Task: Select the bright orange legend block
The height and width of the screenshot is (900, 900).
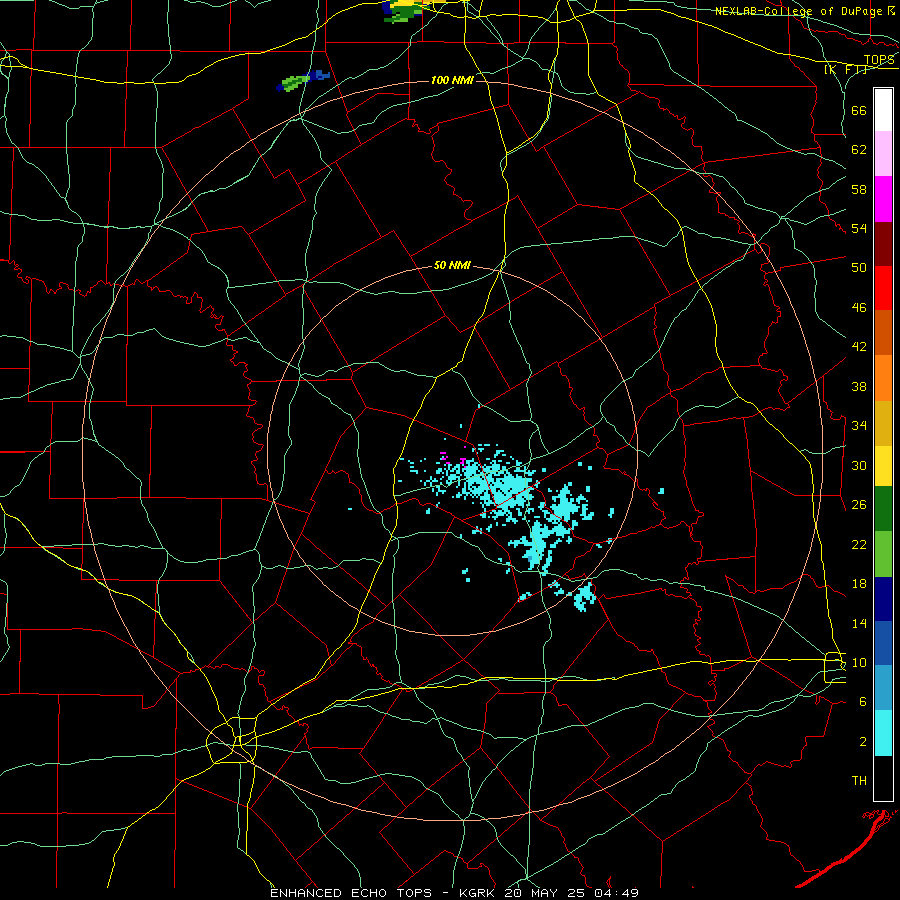Action: coord(883,378)
